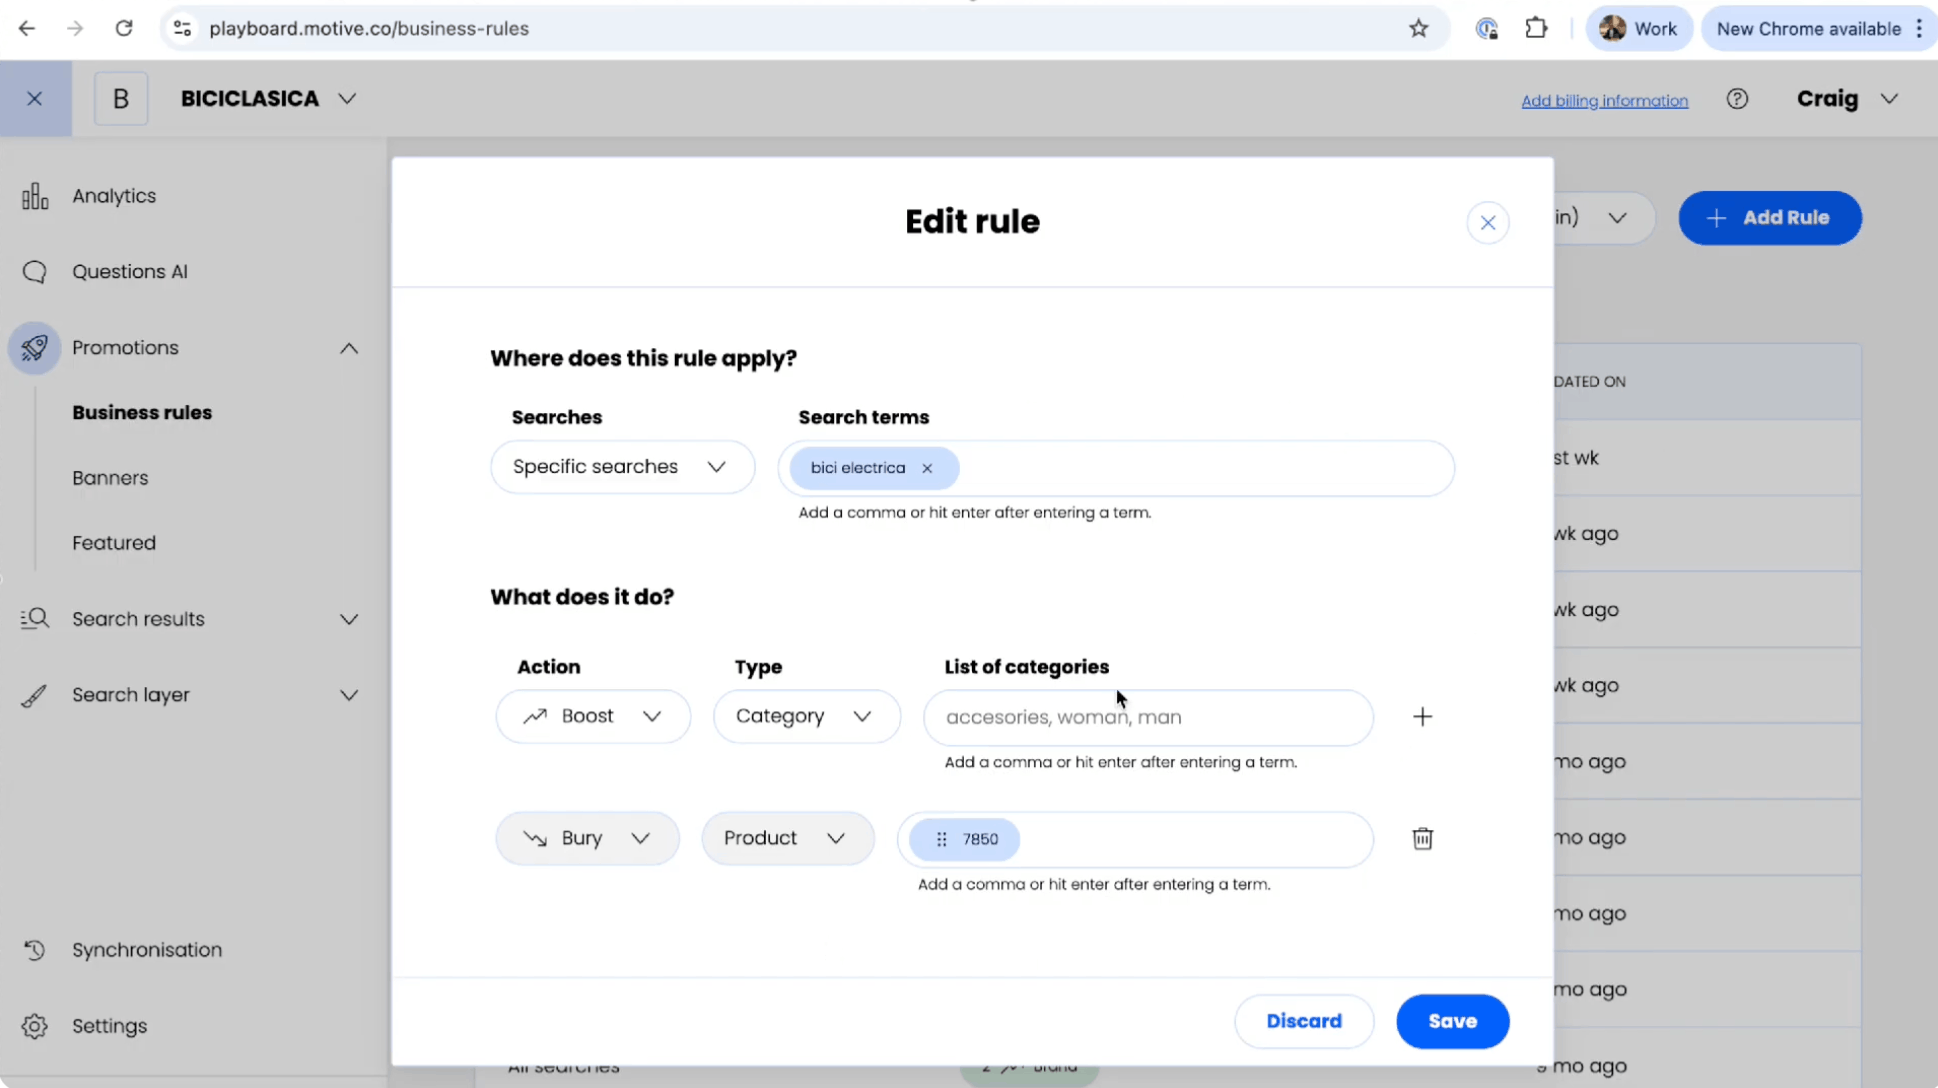The height and width of the screenshot is (1088, 1938).
Task: Click the help question mark icon
Action: (x=1737, y=98)
